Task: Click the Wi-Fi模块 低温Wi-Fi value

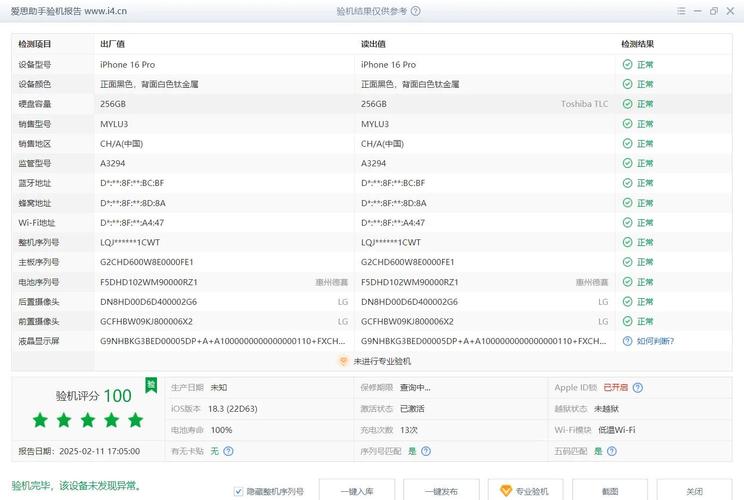Action: (x=616, y=430)
